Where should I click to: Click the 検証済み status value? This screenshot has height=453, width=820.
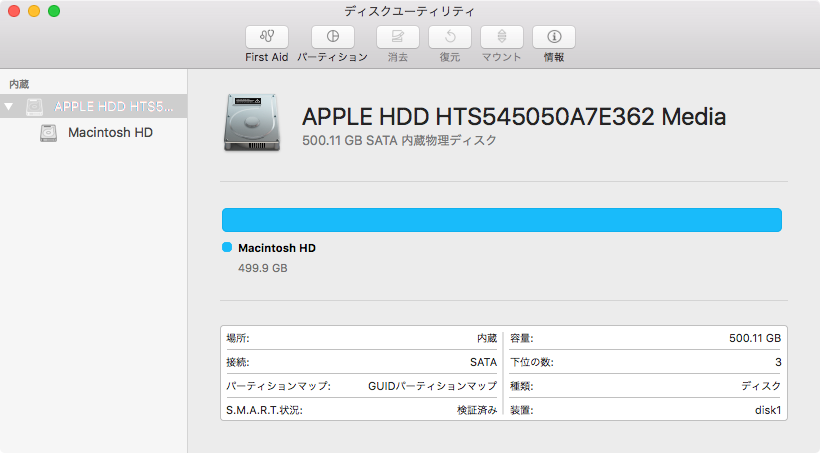(476, 410)
